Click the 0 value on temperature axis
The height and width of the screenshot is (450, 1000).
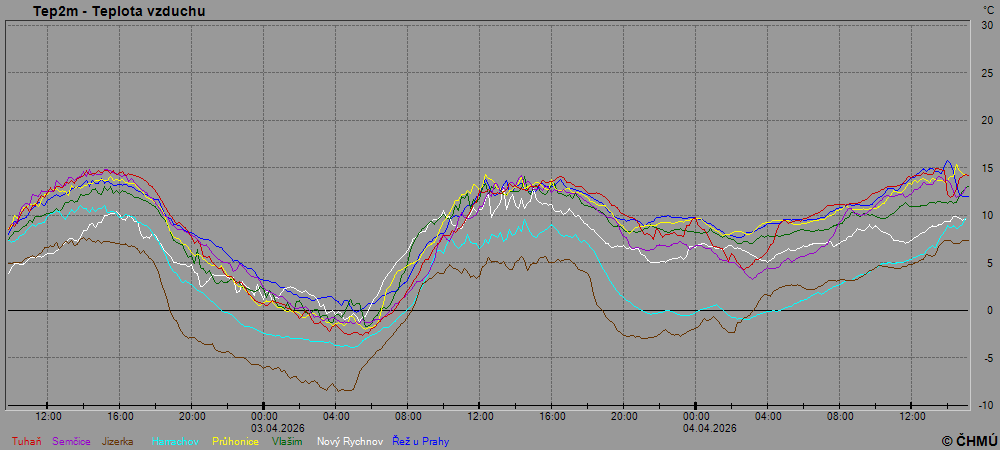[x=989, y=310]
